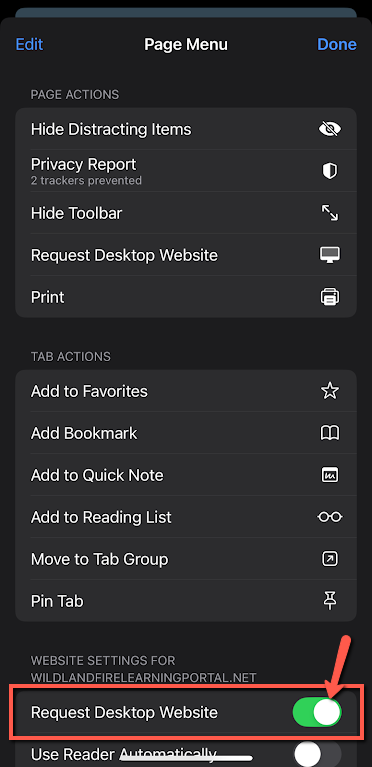The width and height of the screenshot is (372, 767).
Task: Choose Add to Reading List entry
Action: [x=186, y=517]
